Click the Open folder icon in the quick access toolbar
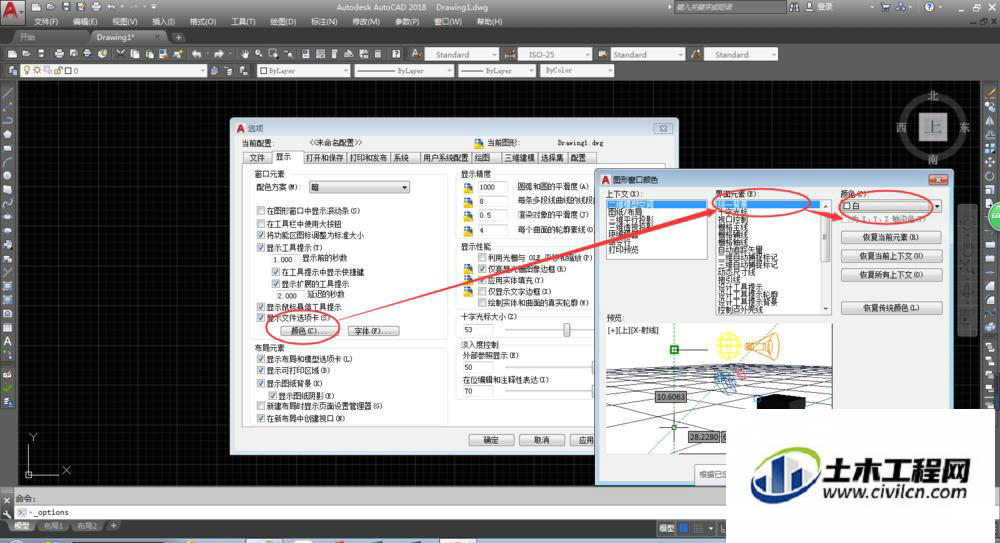Viewport: 1000px width, 543px height. [x=51, y=7]
